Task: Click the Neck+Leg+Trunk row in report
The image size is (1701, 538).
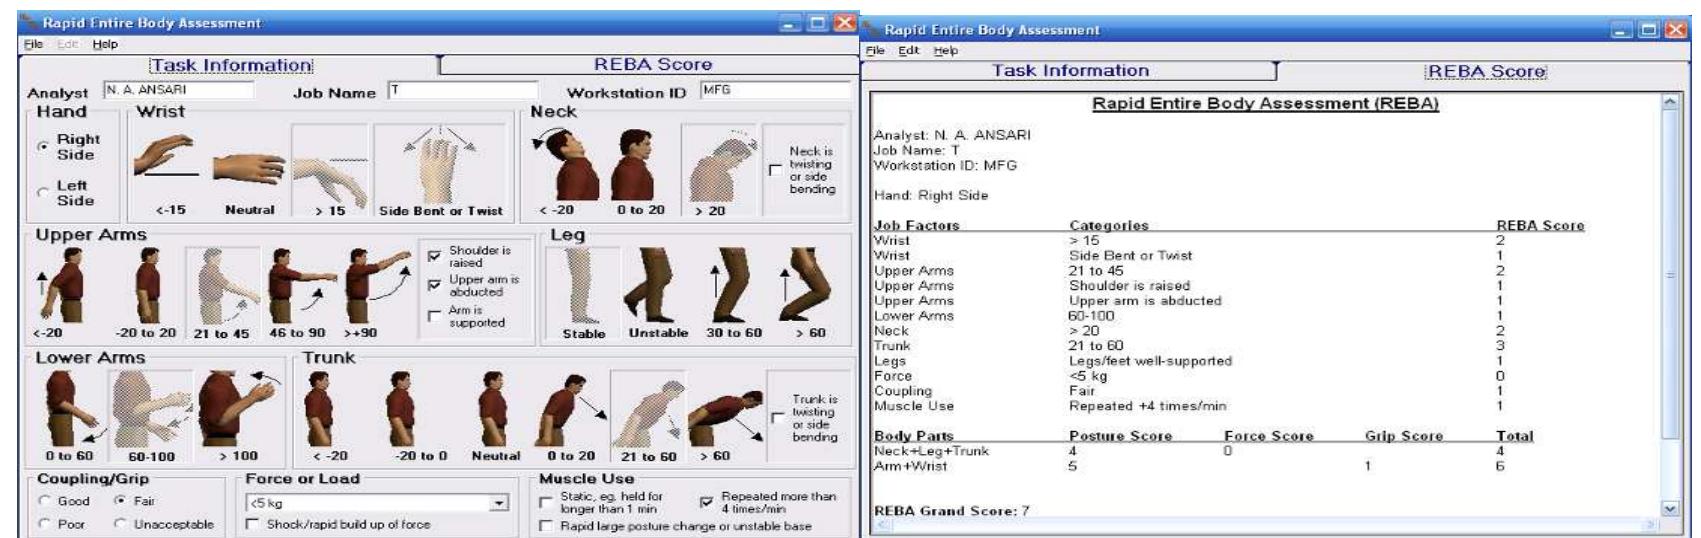Action: (1203, 451)
